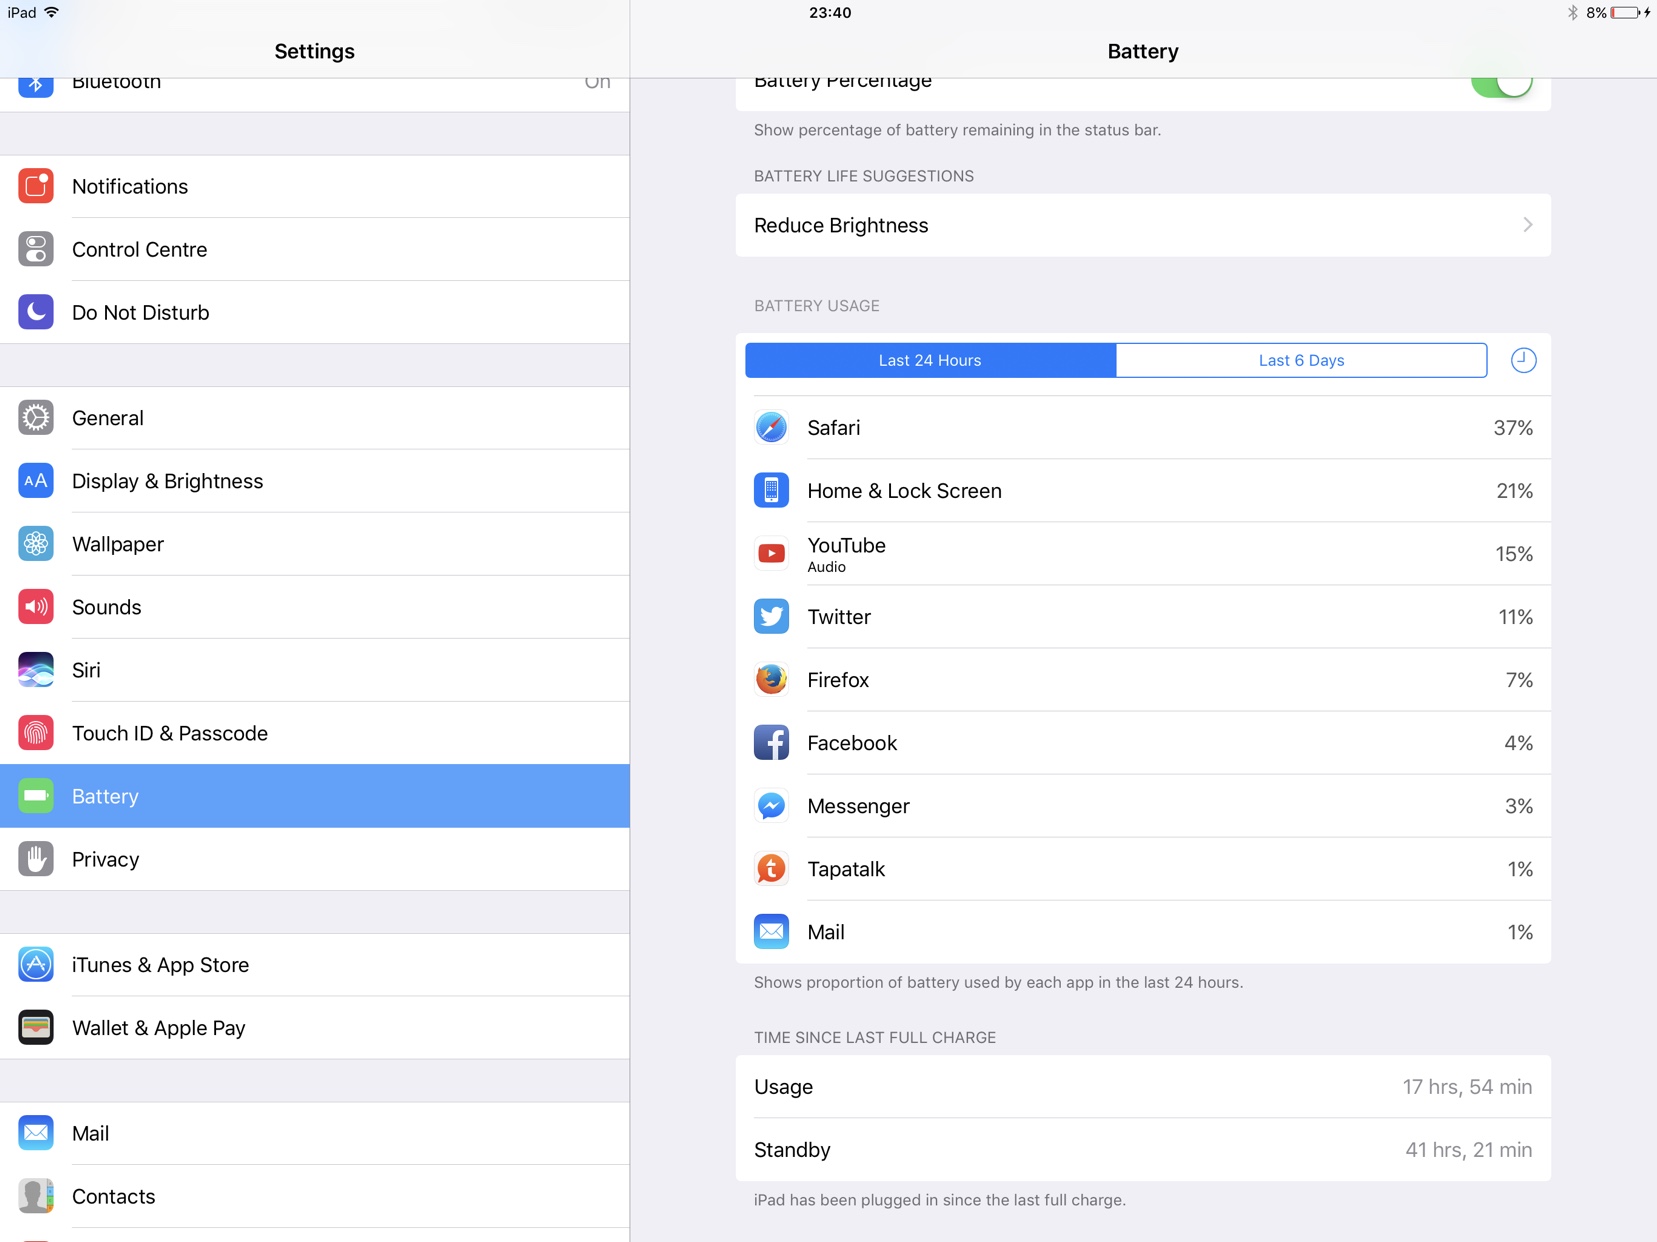Tap the Tapatalk icon in usage list
1657x1242 pixels.
click(771, 869)
